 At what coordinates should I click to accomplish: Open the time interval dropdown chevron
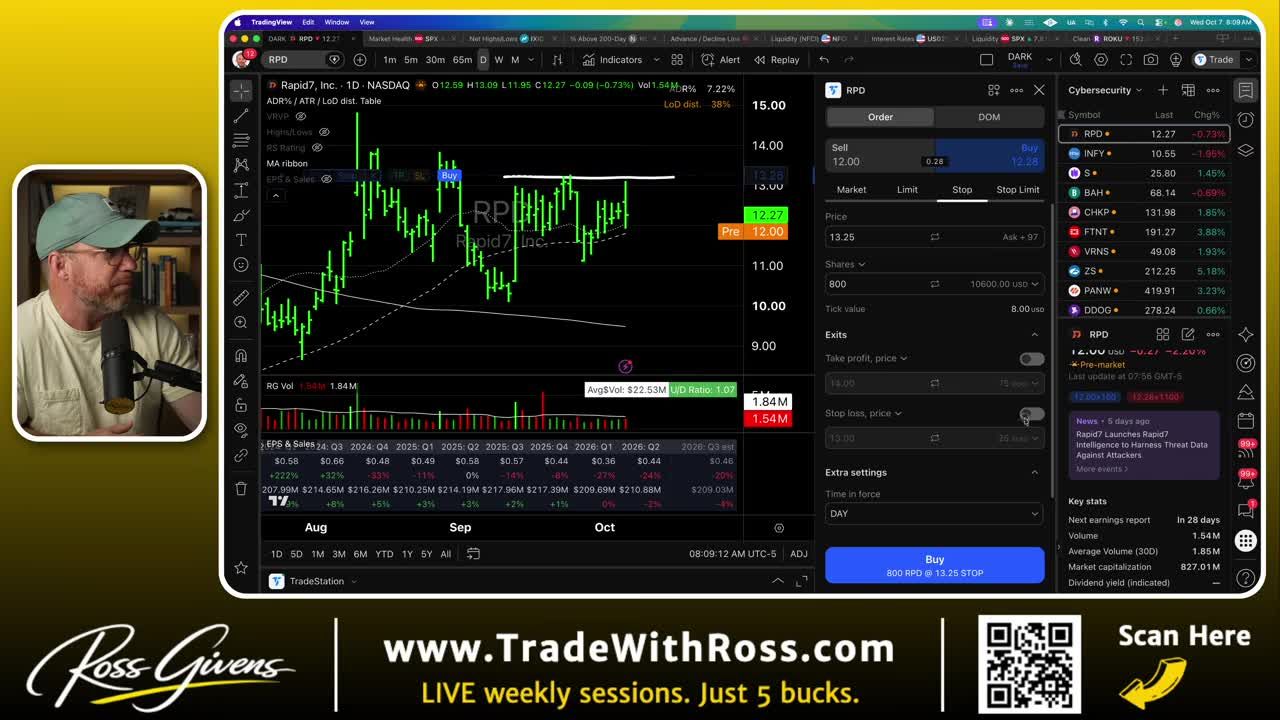tap(531, 60)
